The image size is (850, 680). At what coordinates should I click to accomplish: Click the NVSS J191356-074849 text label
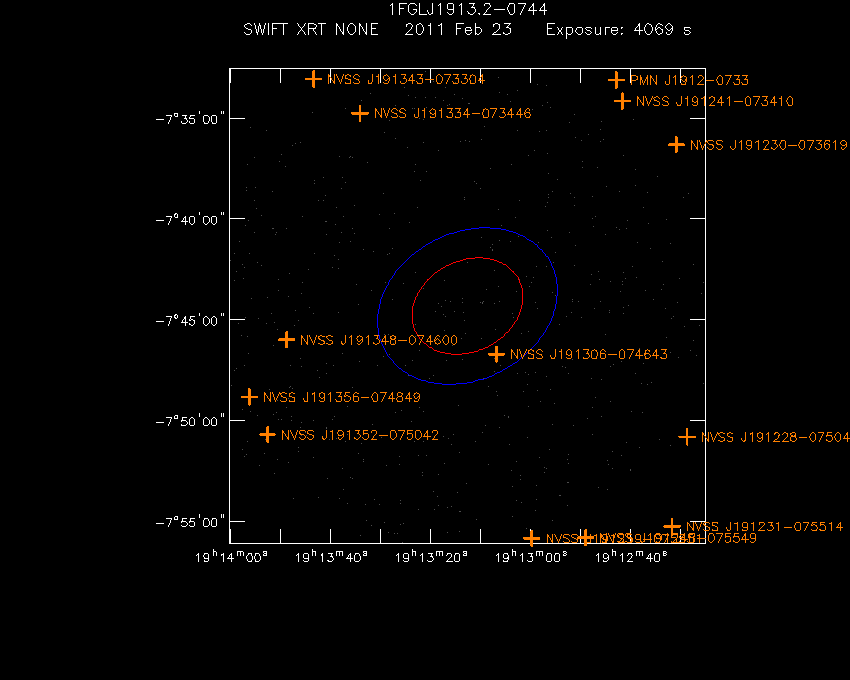(x=342, y=397)
